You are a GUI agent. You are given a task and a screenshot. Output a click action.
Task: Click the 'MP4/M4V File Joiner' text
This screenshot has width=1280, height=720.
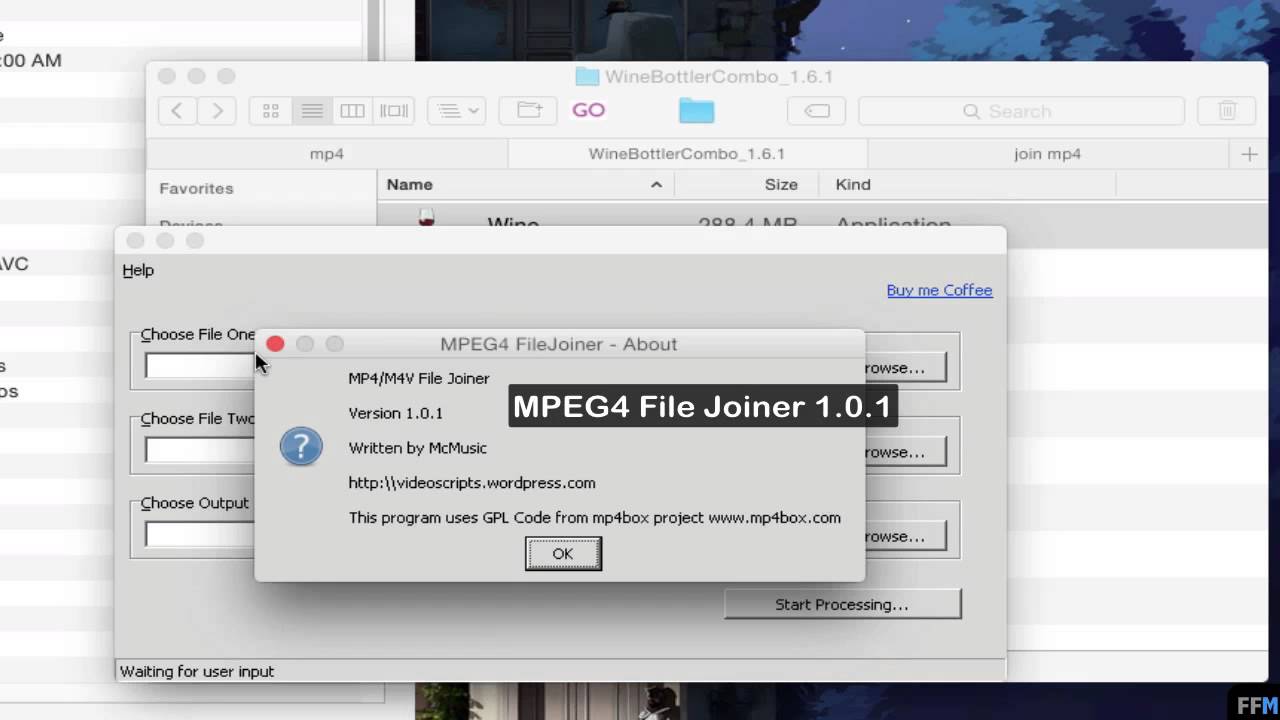(419, 378)
